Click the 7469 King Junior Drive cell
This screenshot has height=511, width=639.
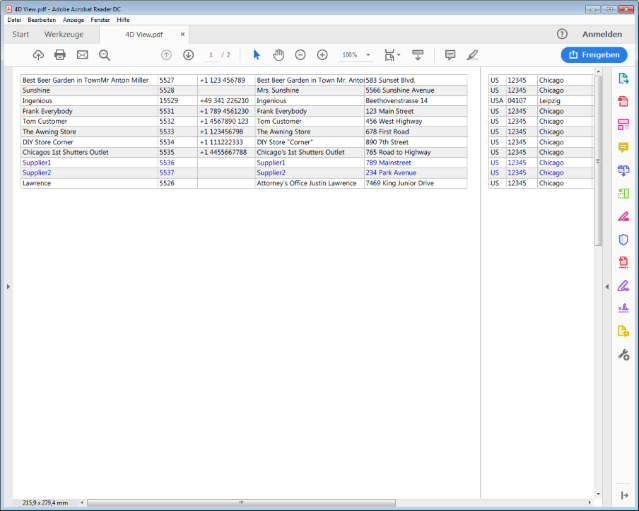pos(416,183)
